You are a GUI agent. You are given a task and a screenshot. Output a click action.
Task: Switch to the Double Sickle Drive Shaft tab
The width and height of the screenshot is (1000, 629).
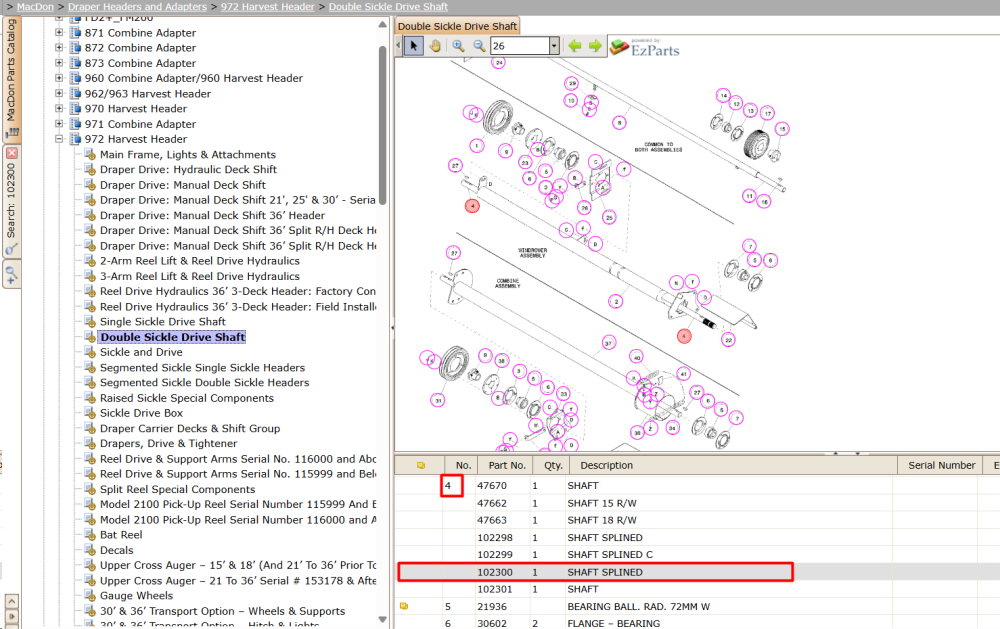(457, 26)
